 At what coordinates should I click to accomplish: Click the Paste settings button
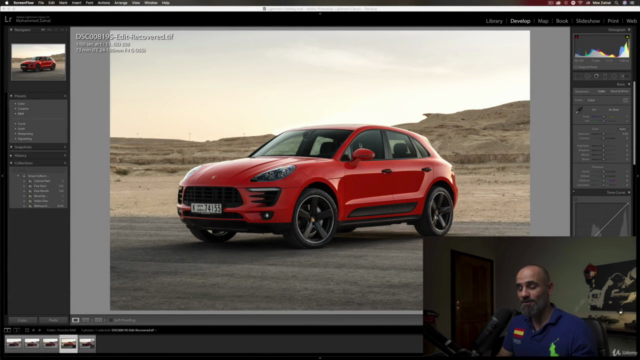[53, 320]
